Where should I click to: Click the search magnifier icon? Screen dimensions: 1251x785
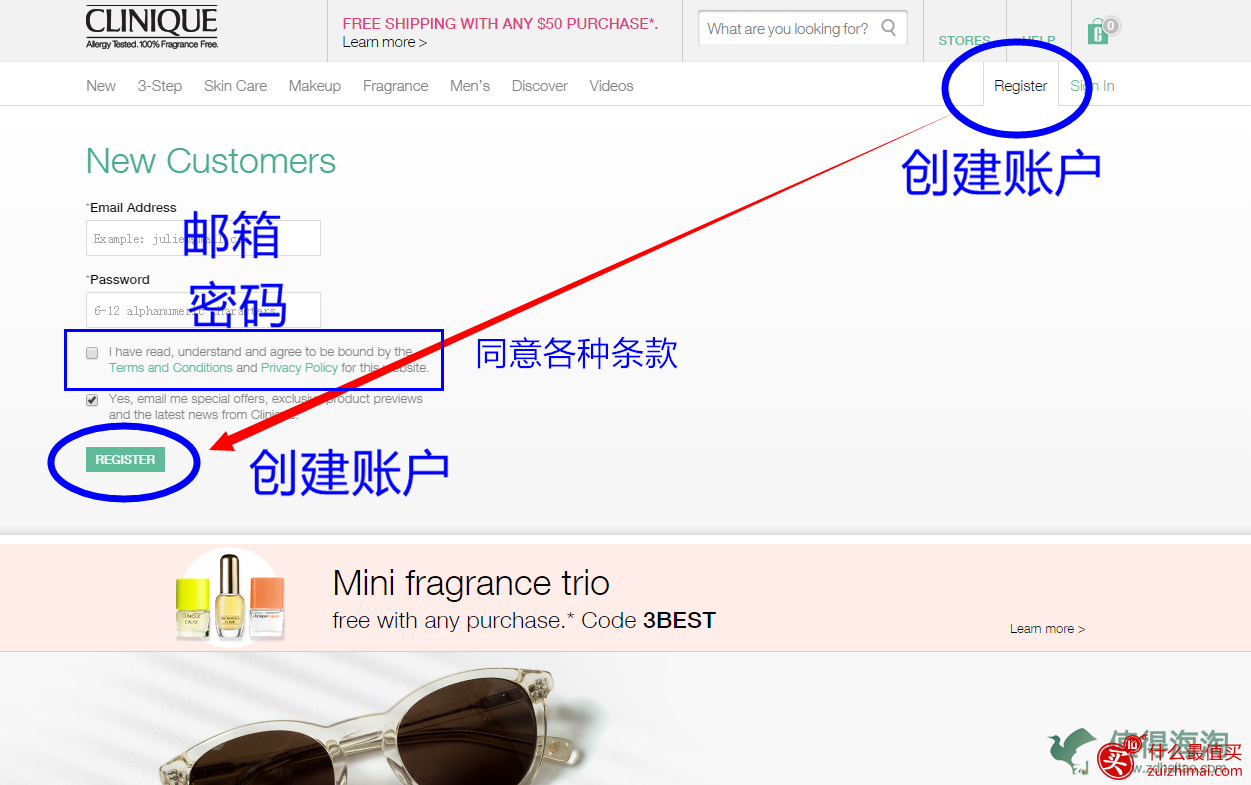tap(888, 28)
